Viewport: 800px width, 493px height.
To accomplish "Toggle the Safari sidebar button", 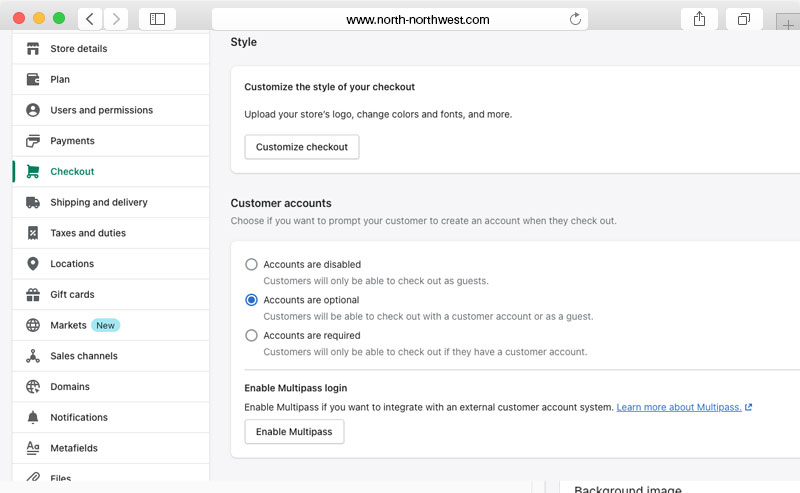I will 157,19.
